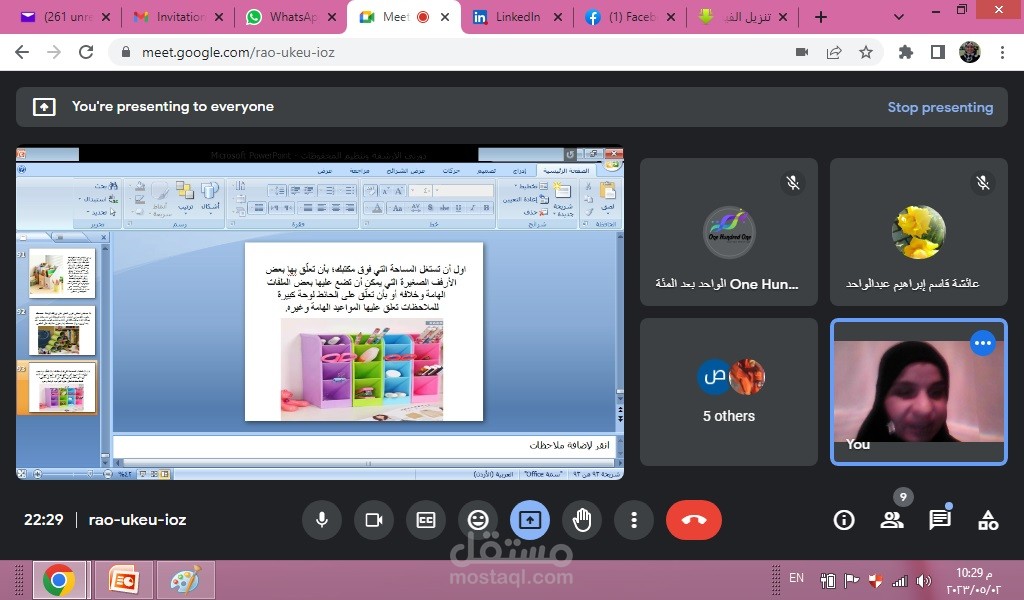
Task: Click the presenting screen icon in the banner
Action: [x=44, y=106]
